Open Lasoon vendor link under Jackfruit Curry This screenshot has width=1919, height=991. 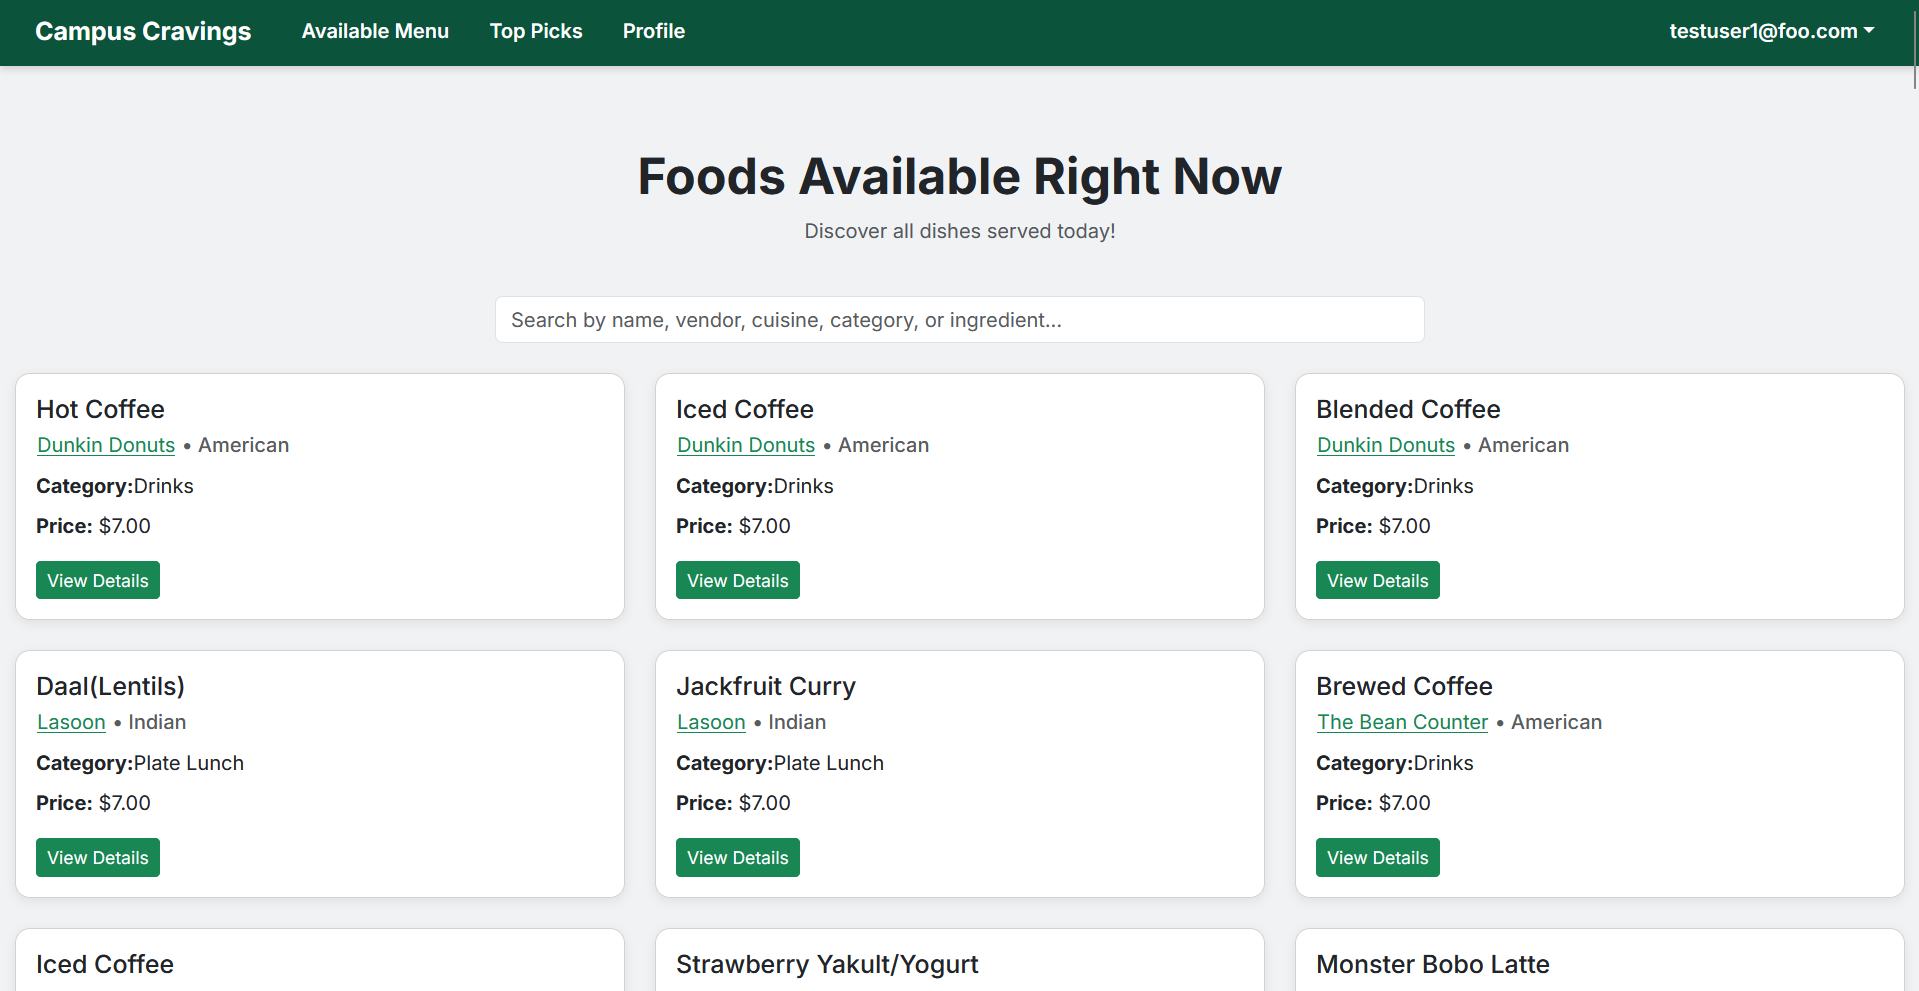(x=711, y=722)
